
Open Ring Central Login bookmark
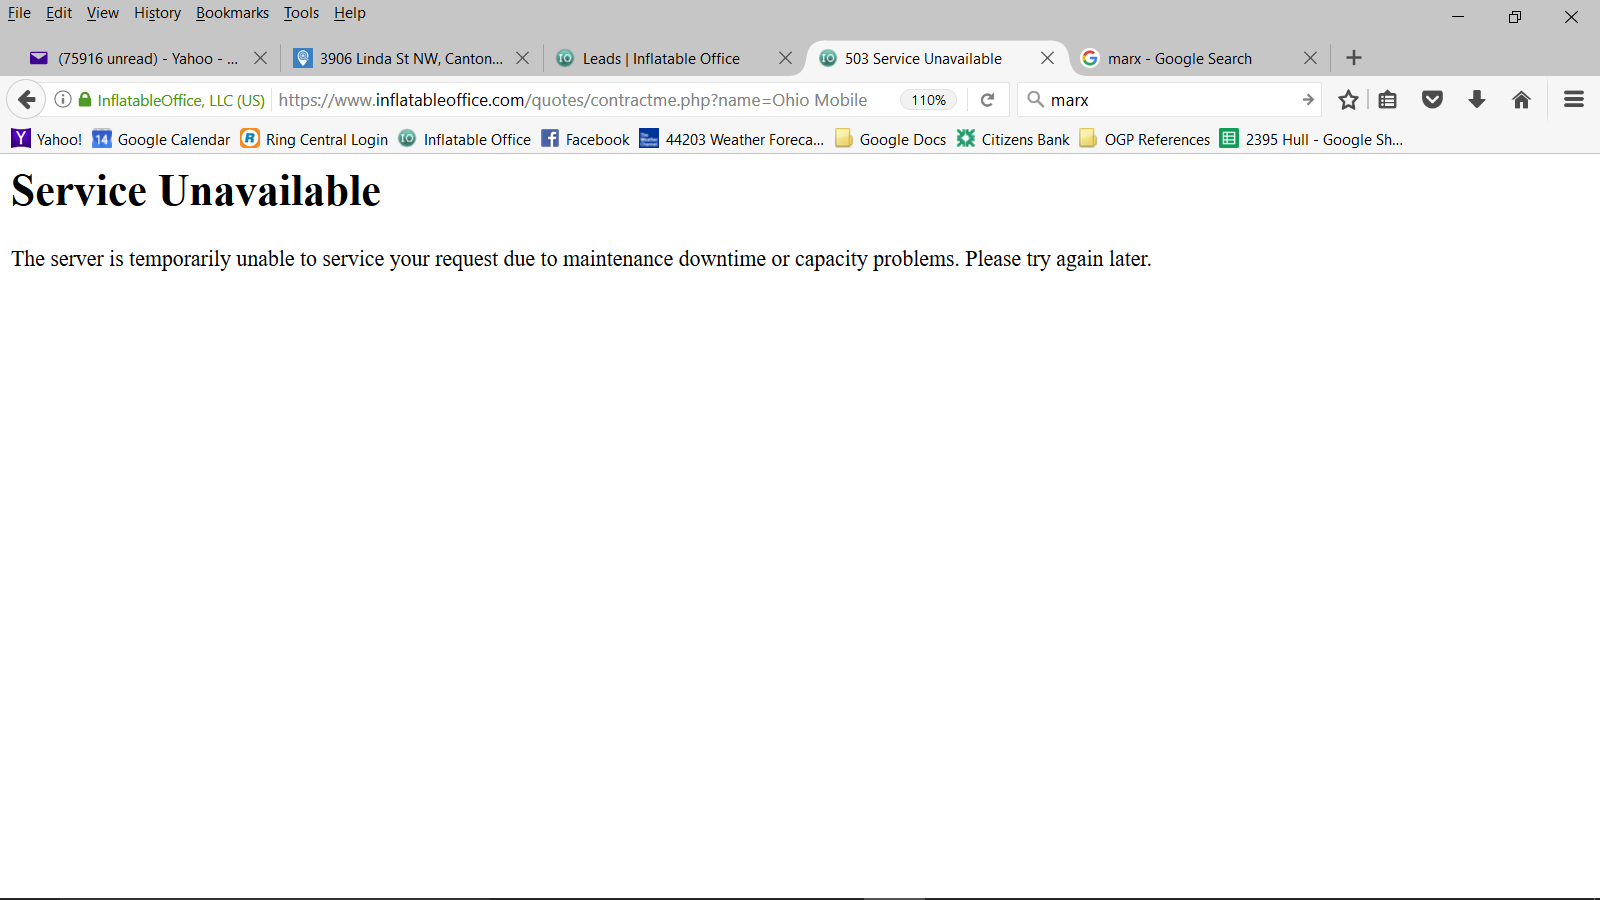(315, 139)
